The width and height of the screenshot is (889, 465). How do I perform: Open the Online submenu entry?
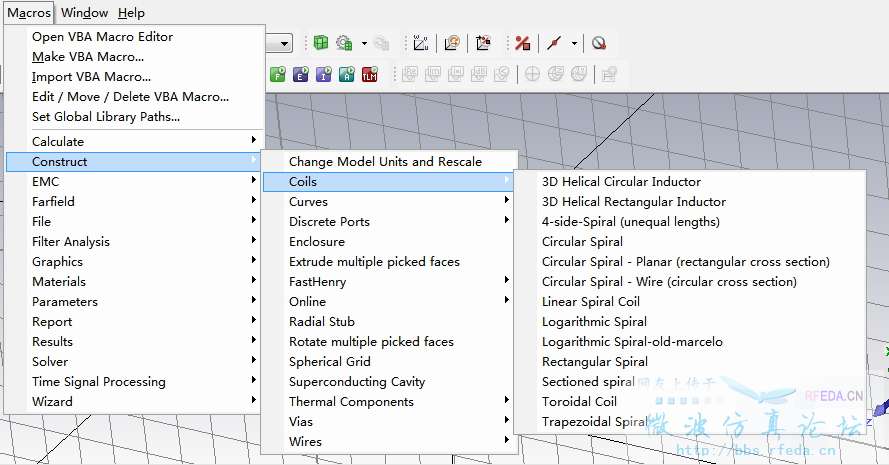point(390,302)
